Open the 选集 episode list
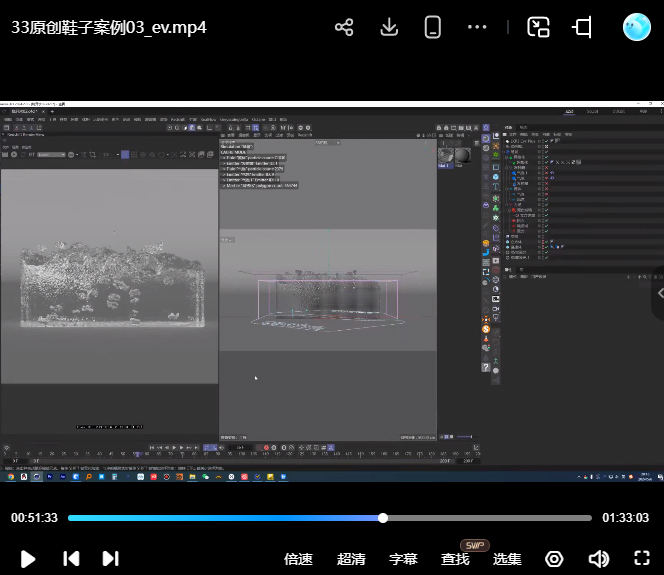Viewport: 664px width, 575px height. click(507, 559)
